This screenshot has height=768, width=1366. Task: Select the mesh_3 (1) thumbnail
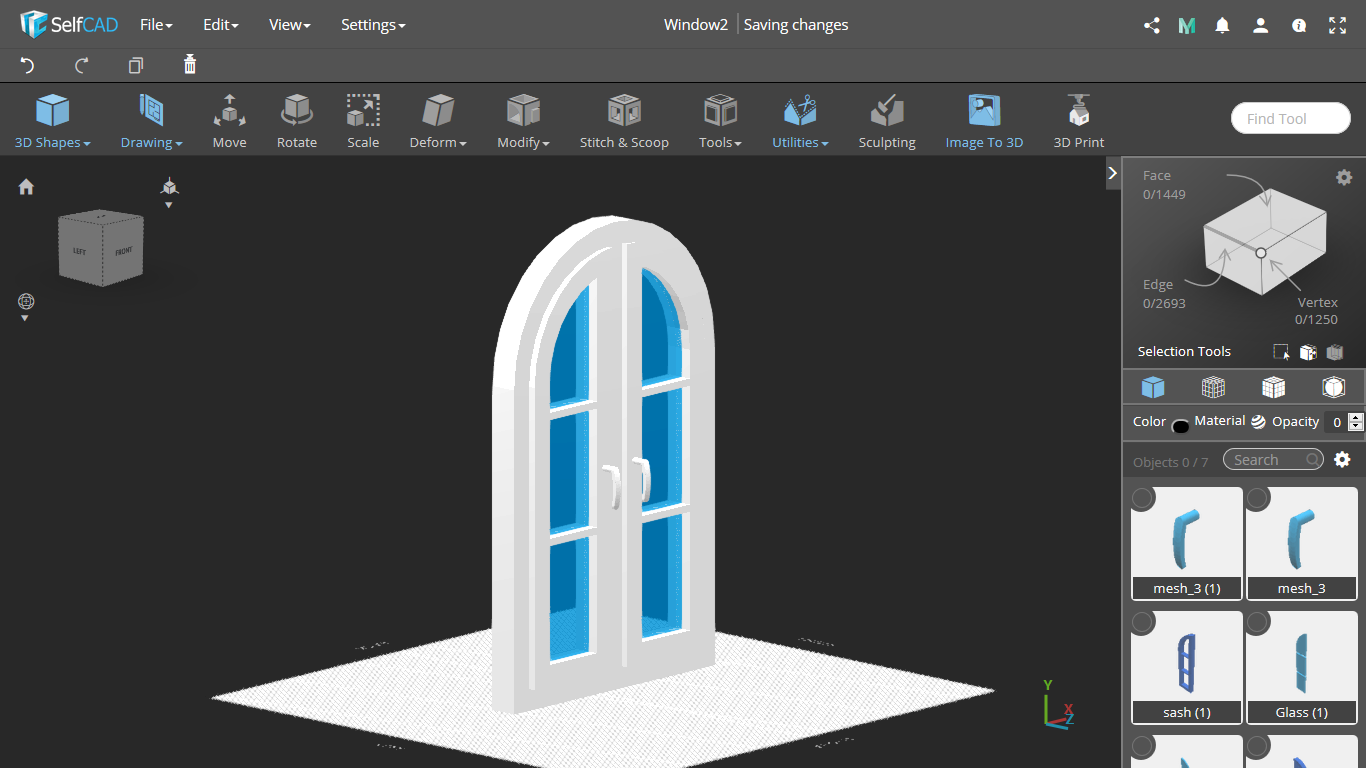(1187, 543)
